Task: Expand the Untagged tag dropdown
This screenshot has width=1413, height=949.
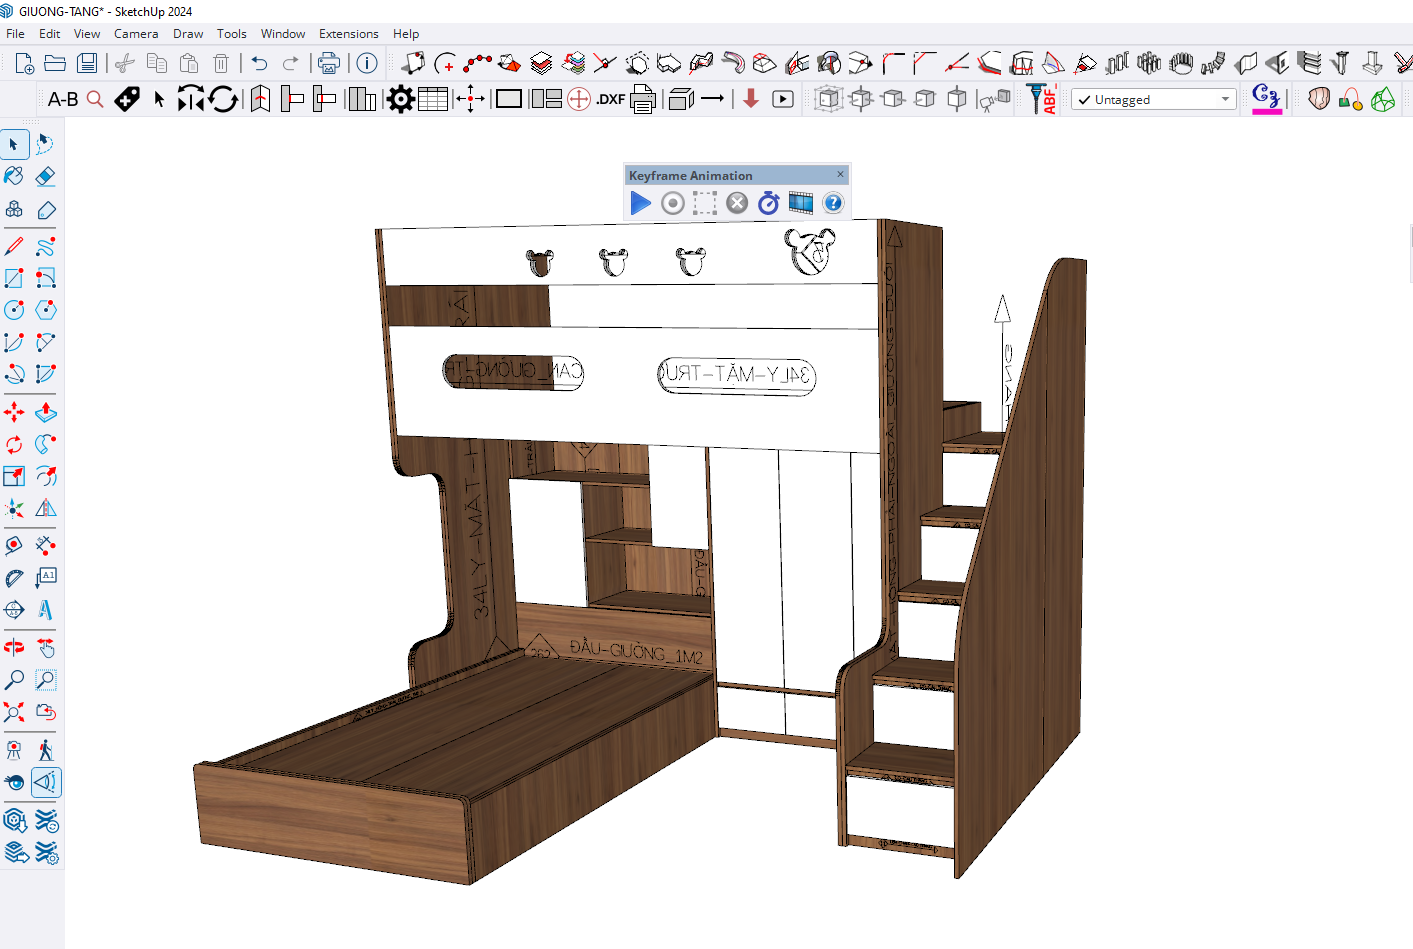Action: pyautogui.click(x=1225, y=100)
